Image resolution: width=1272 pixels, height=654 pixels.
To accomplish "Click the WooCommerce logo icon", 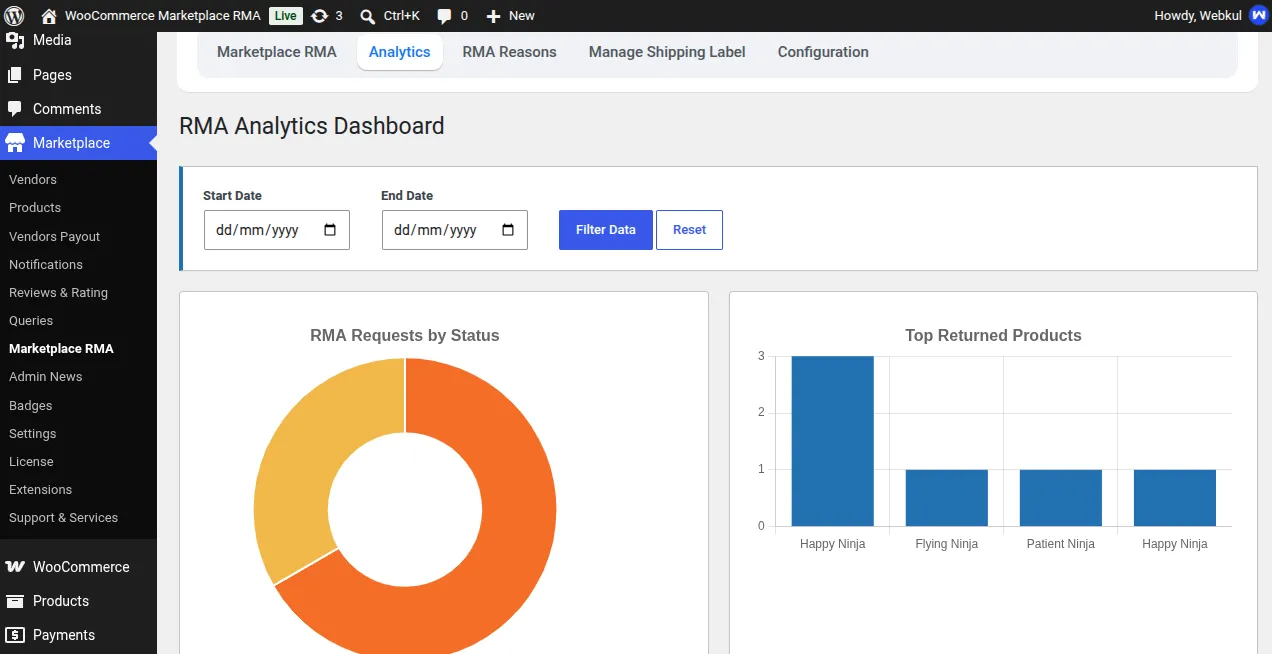I will (15, 567).
